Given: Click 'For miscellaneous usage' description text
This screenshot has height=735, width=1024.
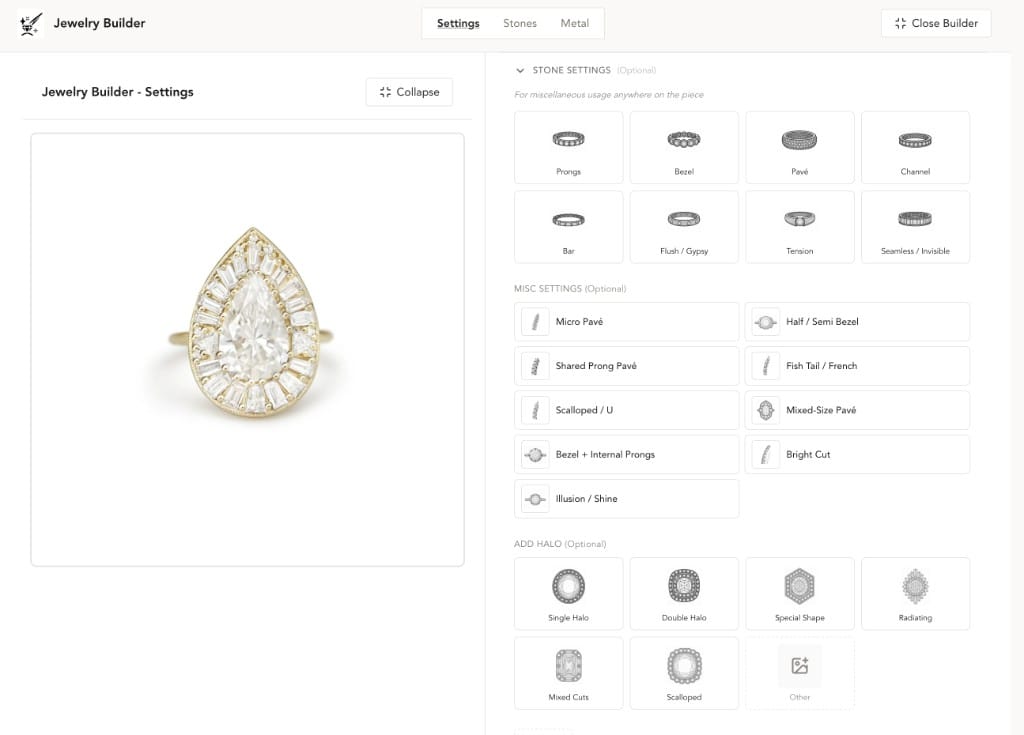Looking at the screenshot, I should (609, 95).
